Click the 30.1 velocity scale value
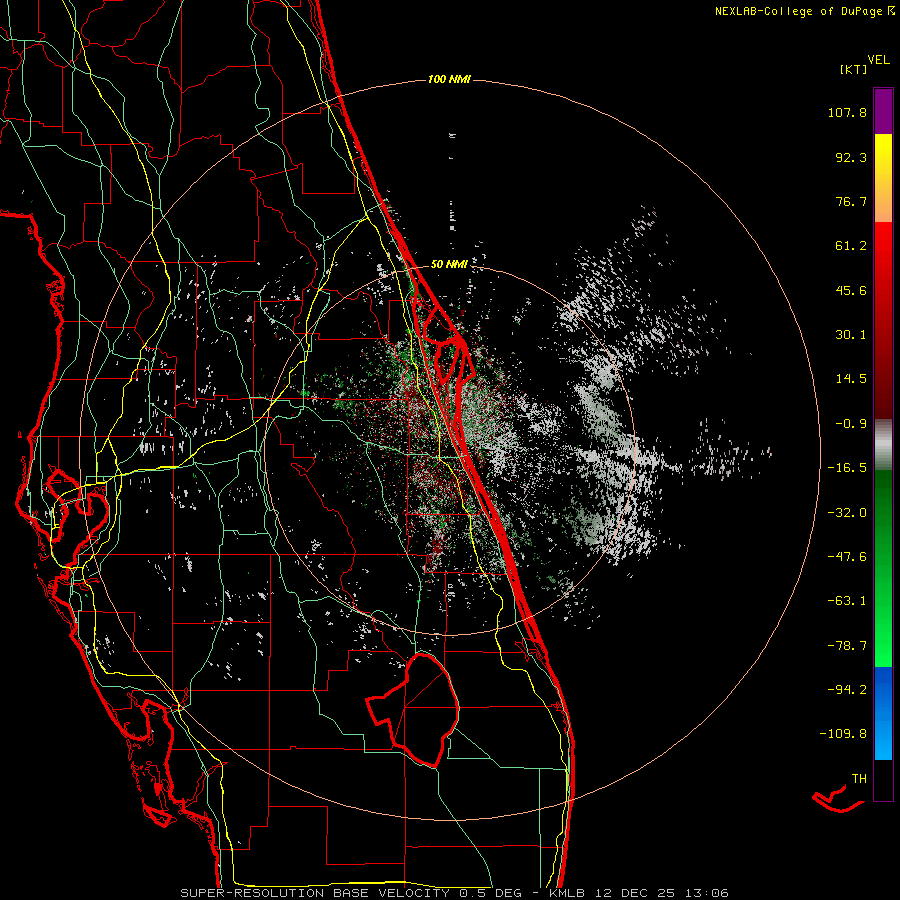The width and height of the screenshot is (900, 900). tap(851, 335)
